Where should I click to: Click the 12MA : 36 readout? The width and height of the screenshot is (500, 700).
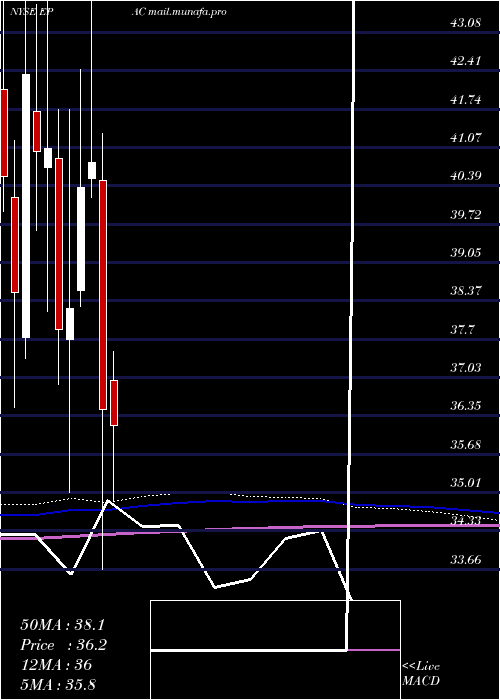56,665
